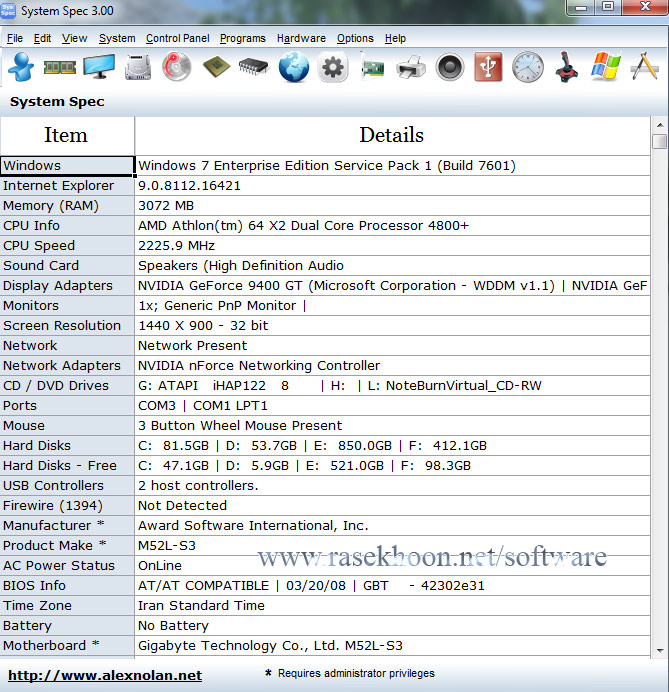The width and height of the screenshot is (669, 692).
Task: Select the Internet Explorer row label
Action: click(67, 186)
